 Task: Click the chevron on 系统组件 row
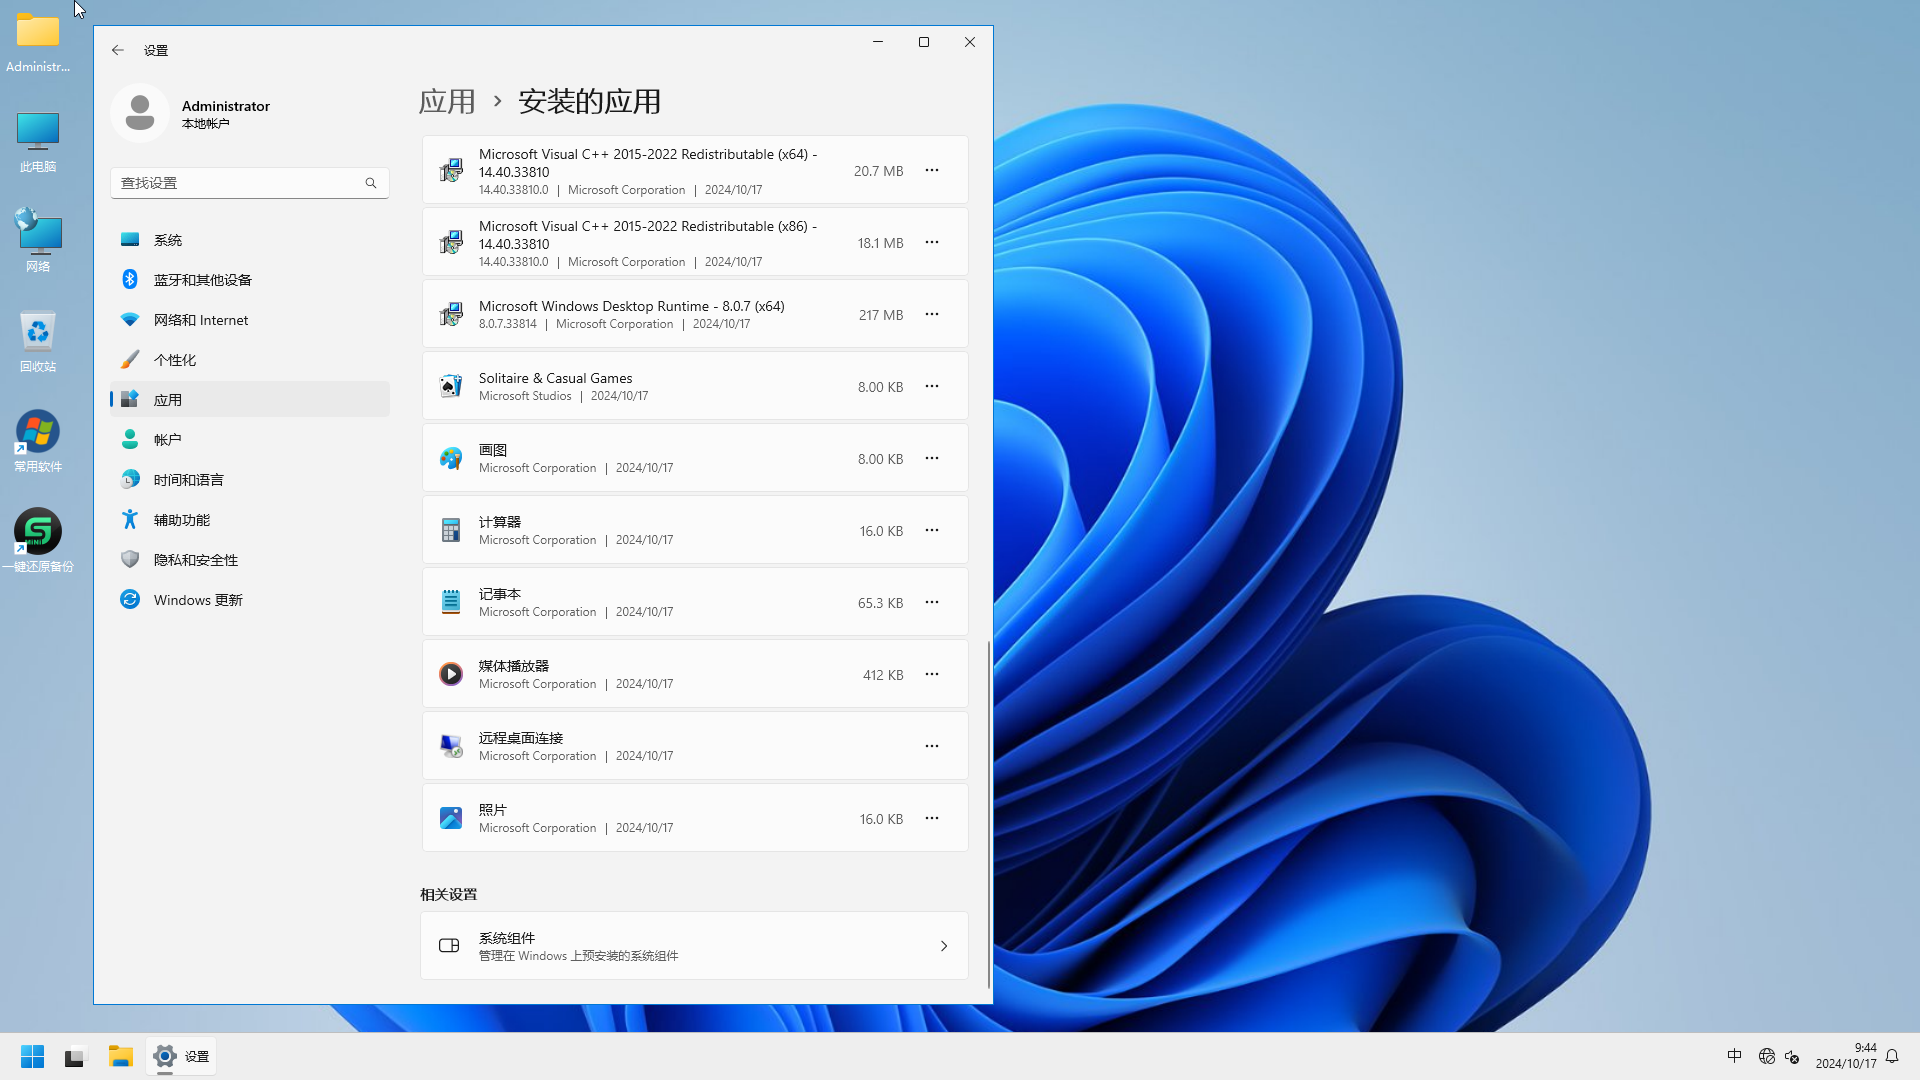944,946
